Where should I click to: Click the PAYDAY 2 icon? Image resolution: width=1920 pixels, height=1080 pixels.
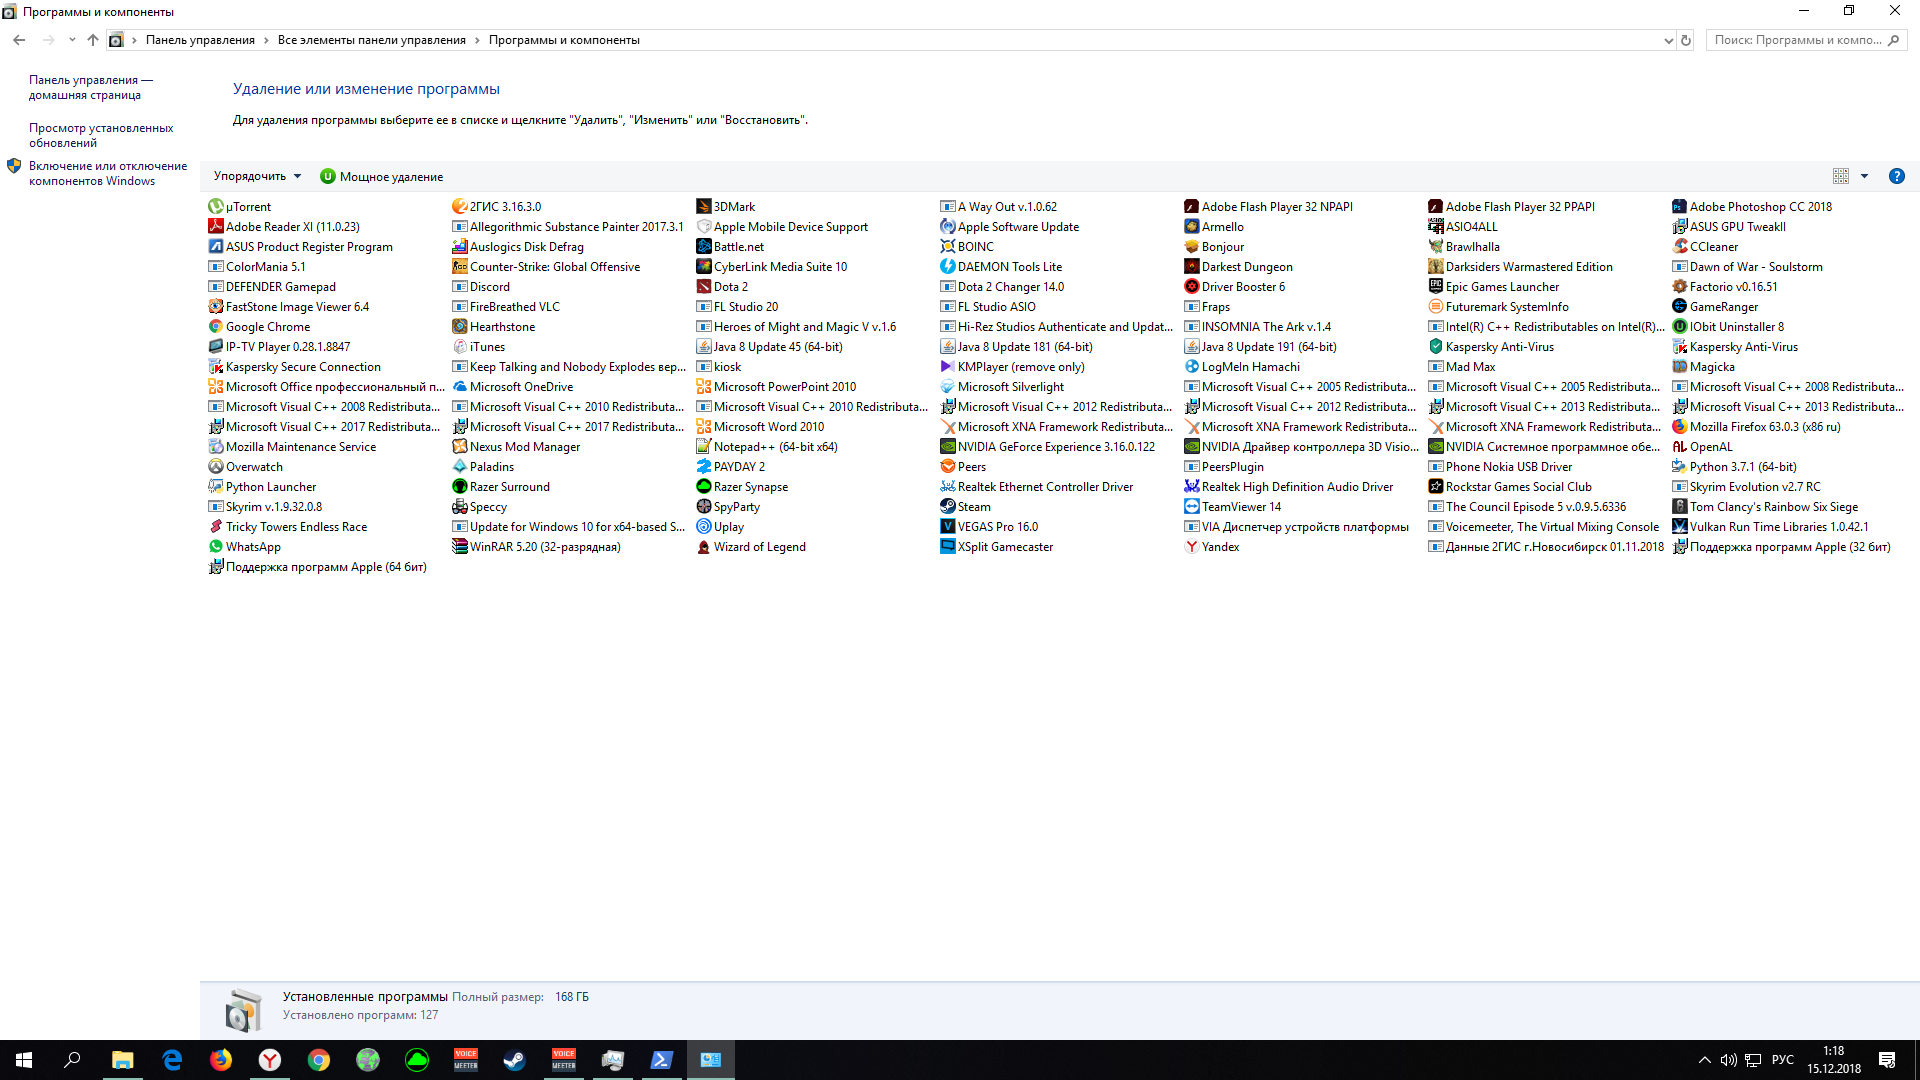coord(703,467)
